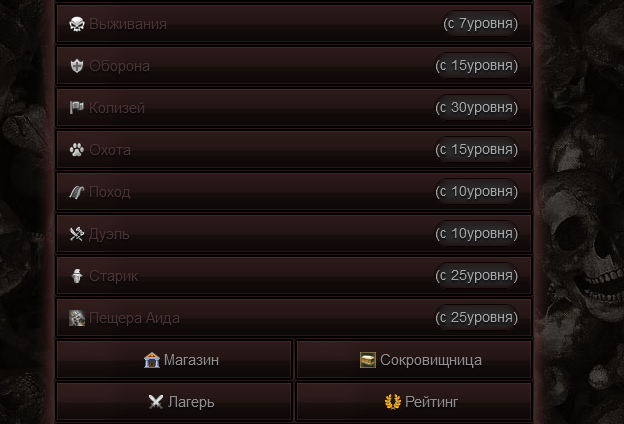Click the 'с 10уровня' badge on Дуэль
The height and width of the screenshot is (424, 624).
476,233
